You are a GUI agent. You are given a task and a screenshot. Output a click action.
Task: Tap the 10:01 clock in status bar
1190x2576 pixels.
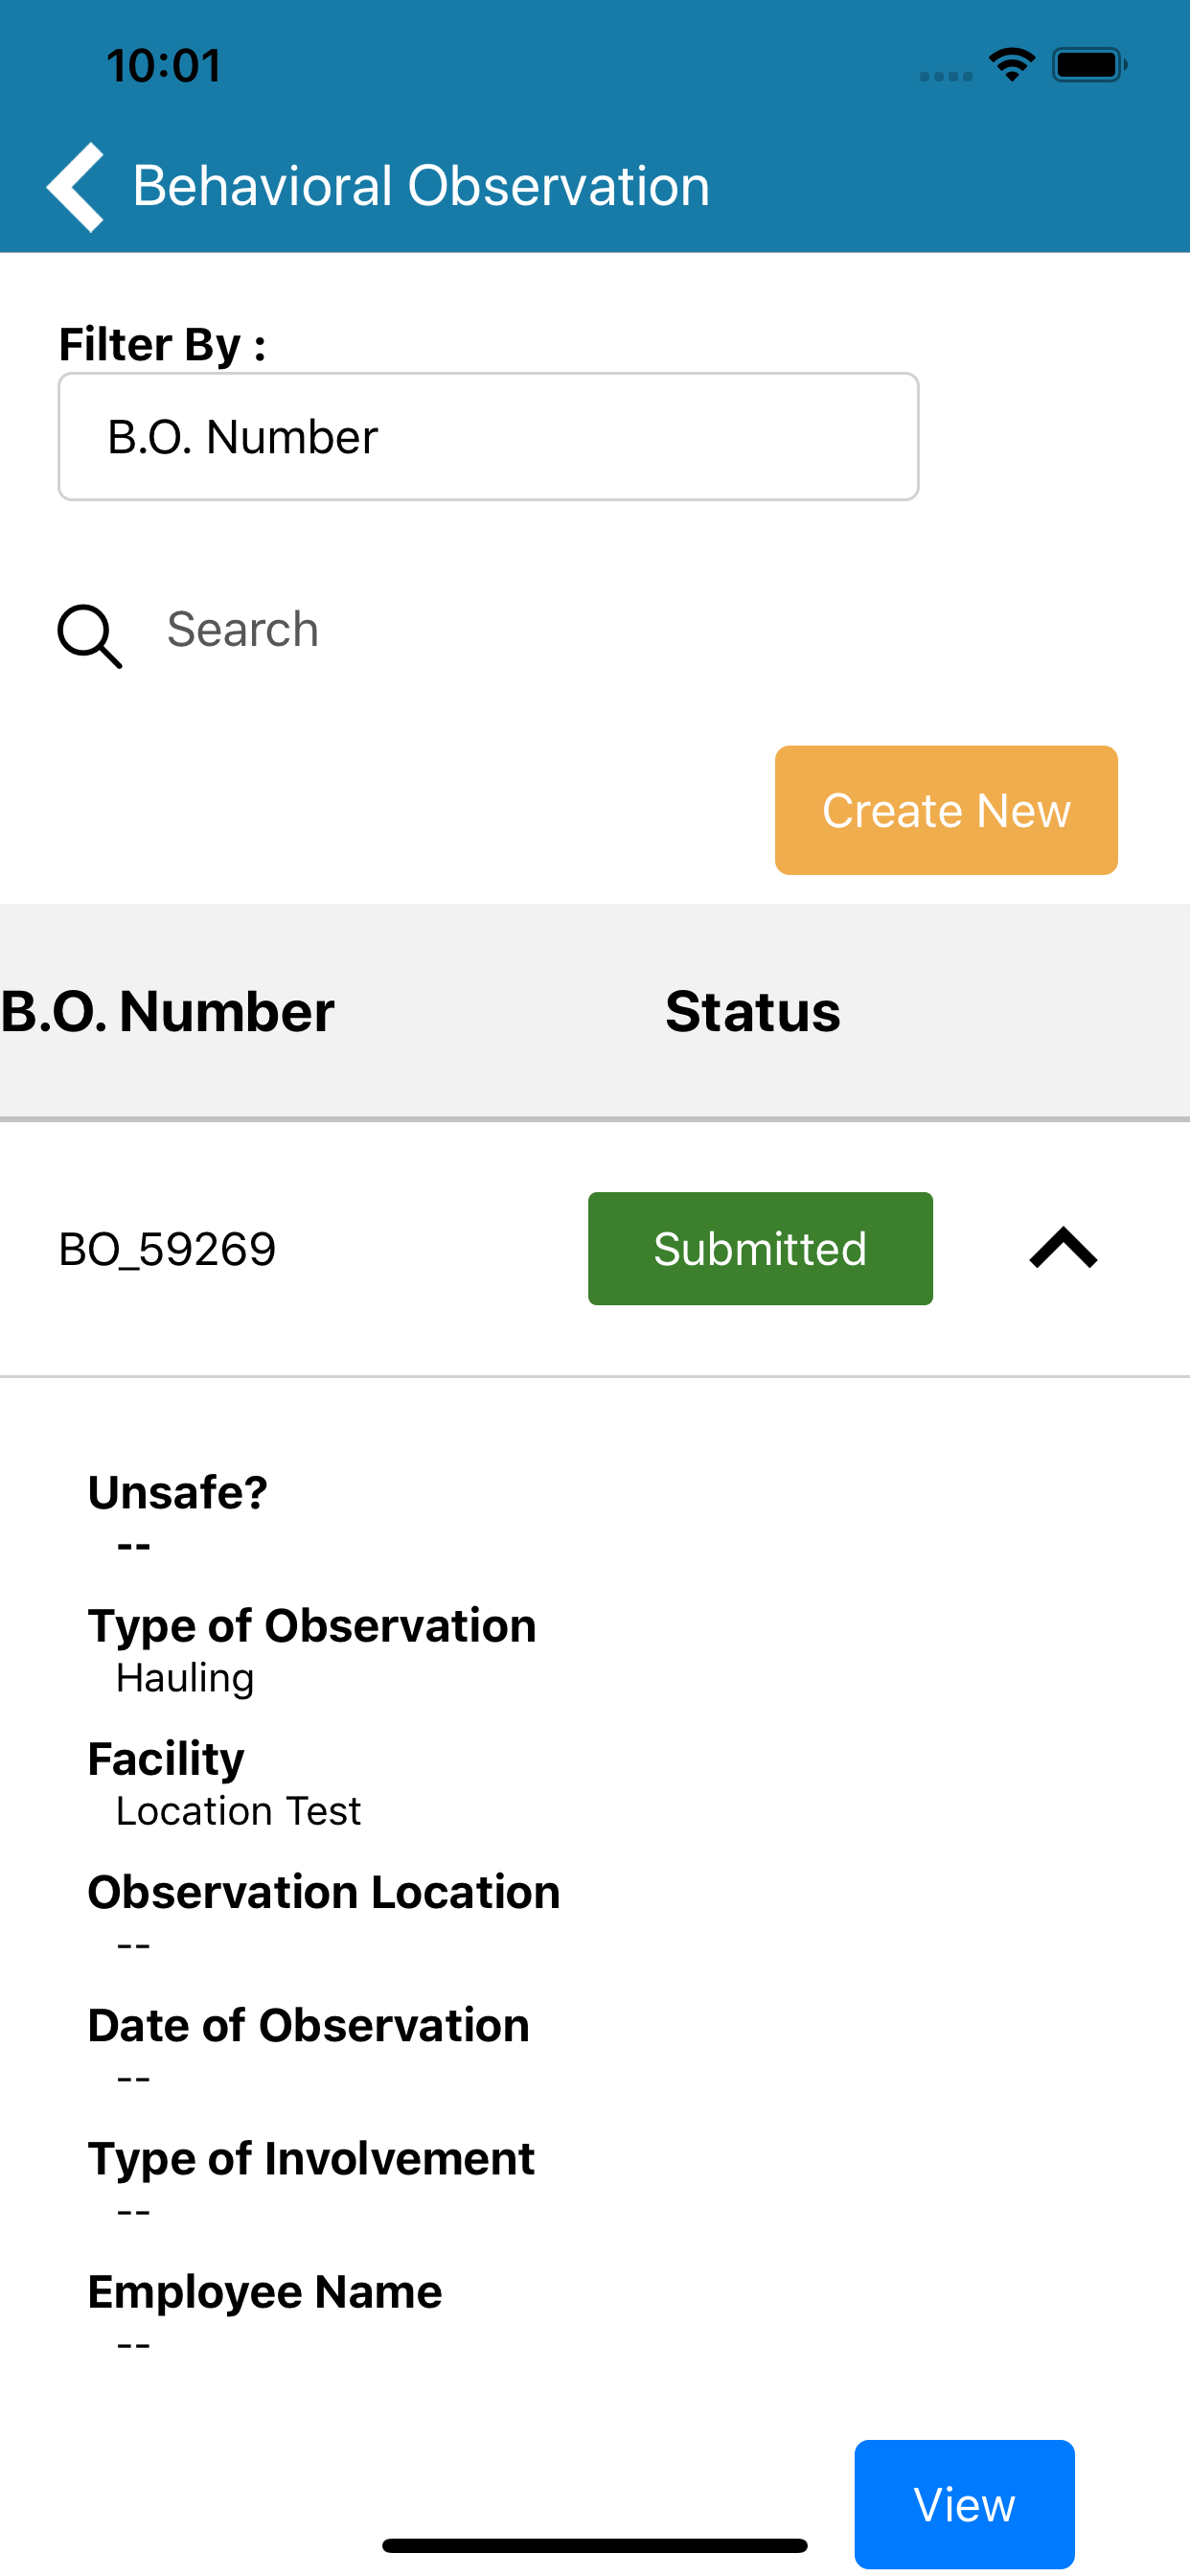pyautogui.click(x=164, y=66)
